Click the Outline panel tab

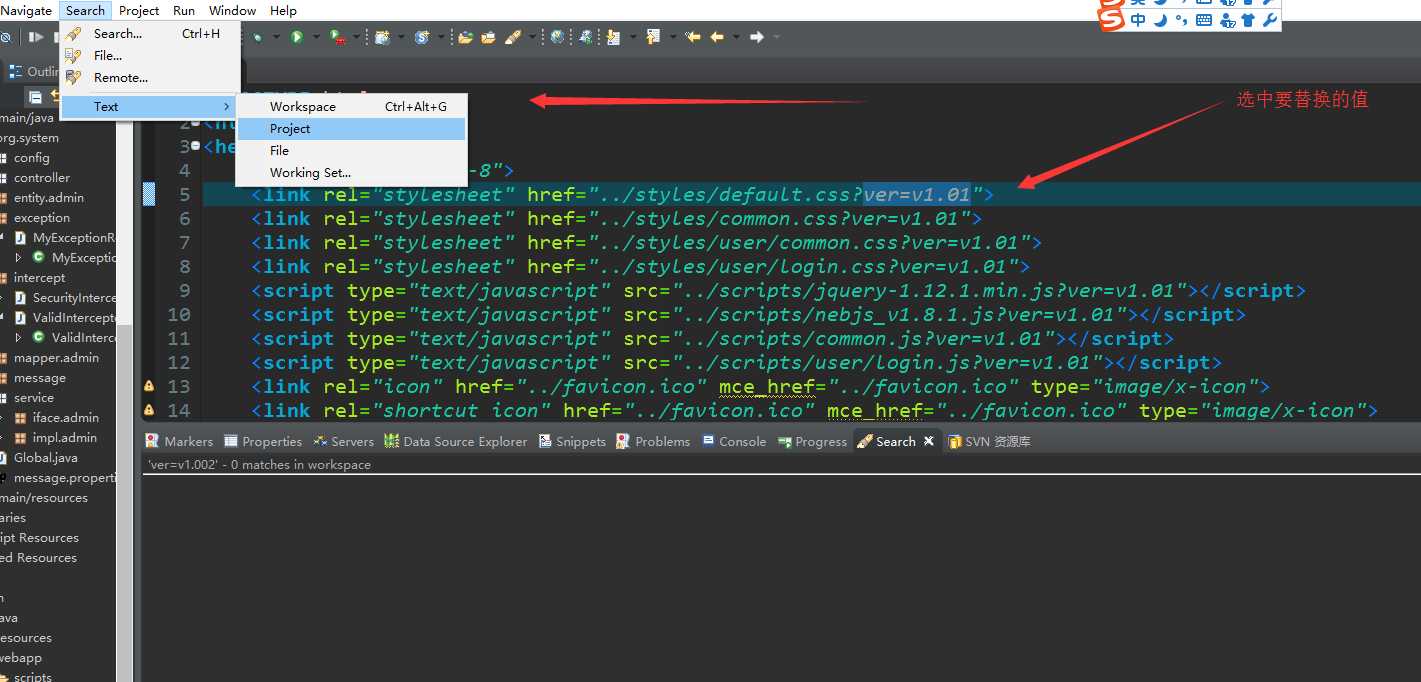(x=35, y=71)
